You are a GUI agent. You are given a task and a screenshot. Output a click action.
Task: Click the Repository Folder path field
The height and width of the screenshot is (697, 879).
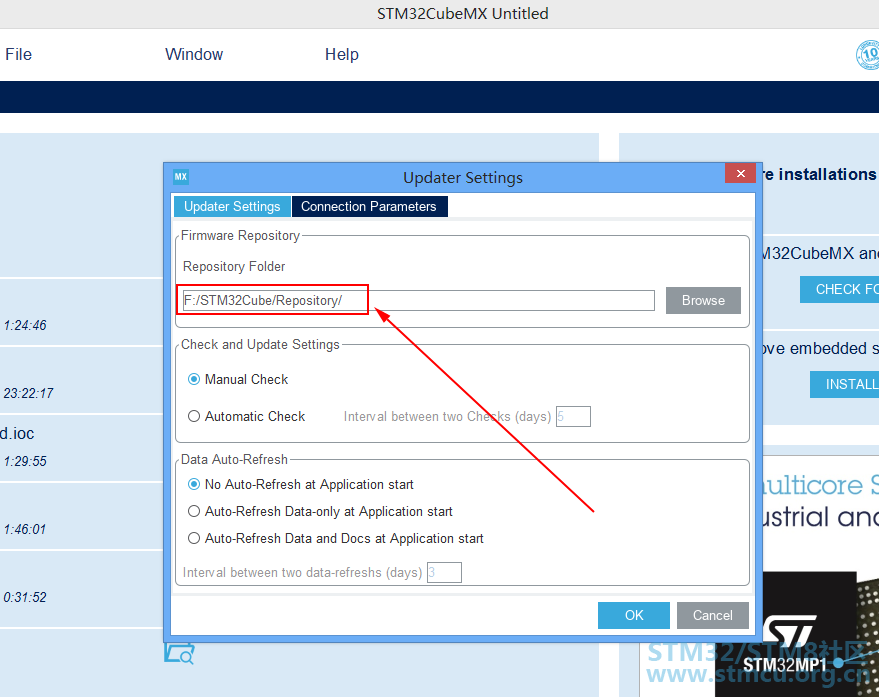tap(418, 301)
